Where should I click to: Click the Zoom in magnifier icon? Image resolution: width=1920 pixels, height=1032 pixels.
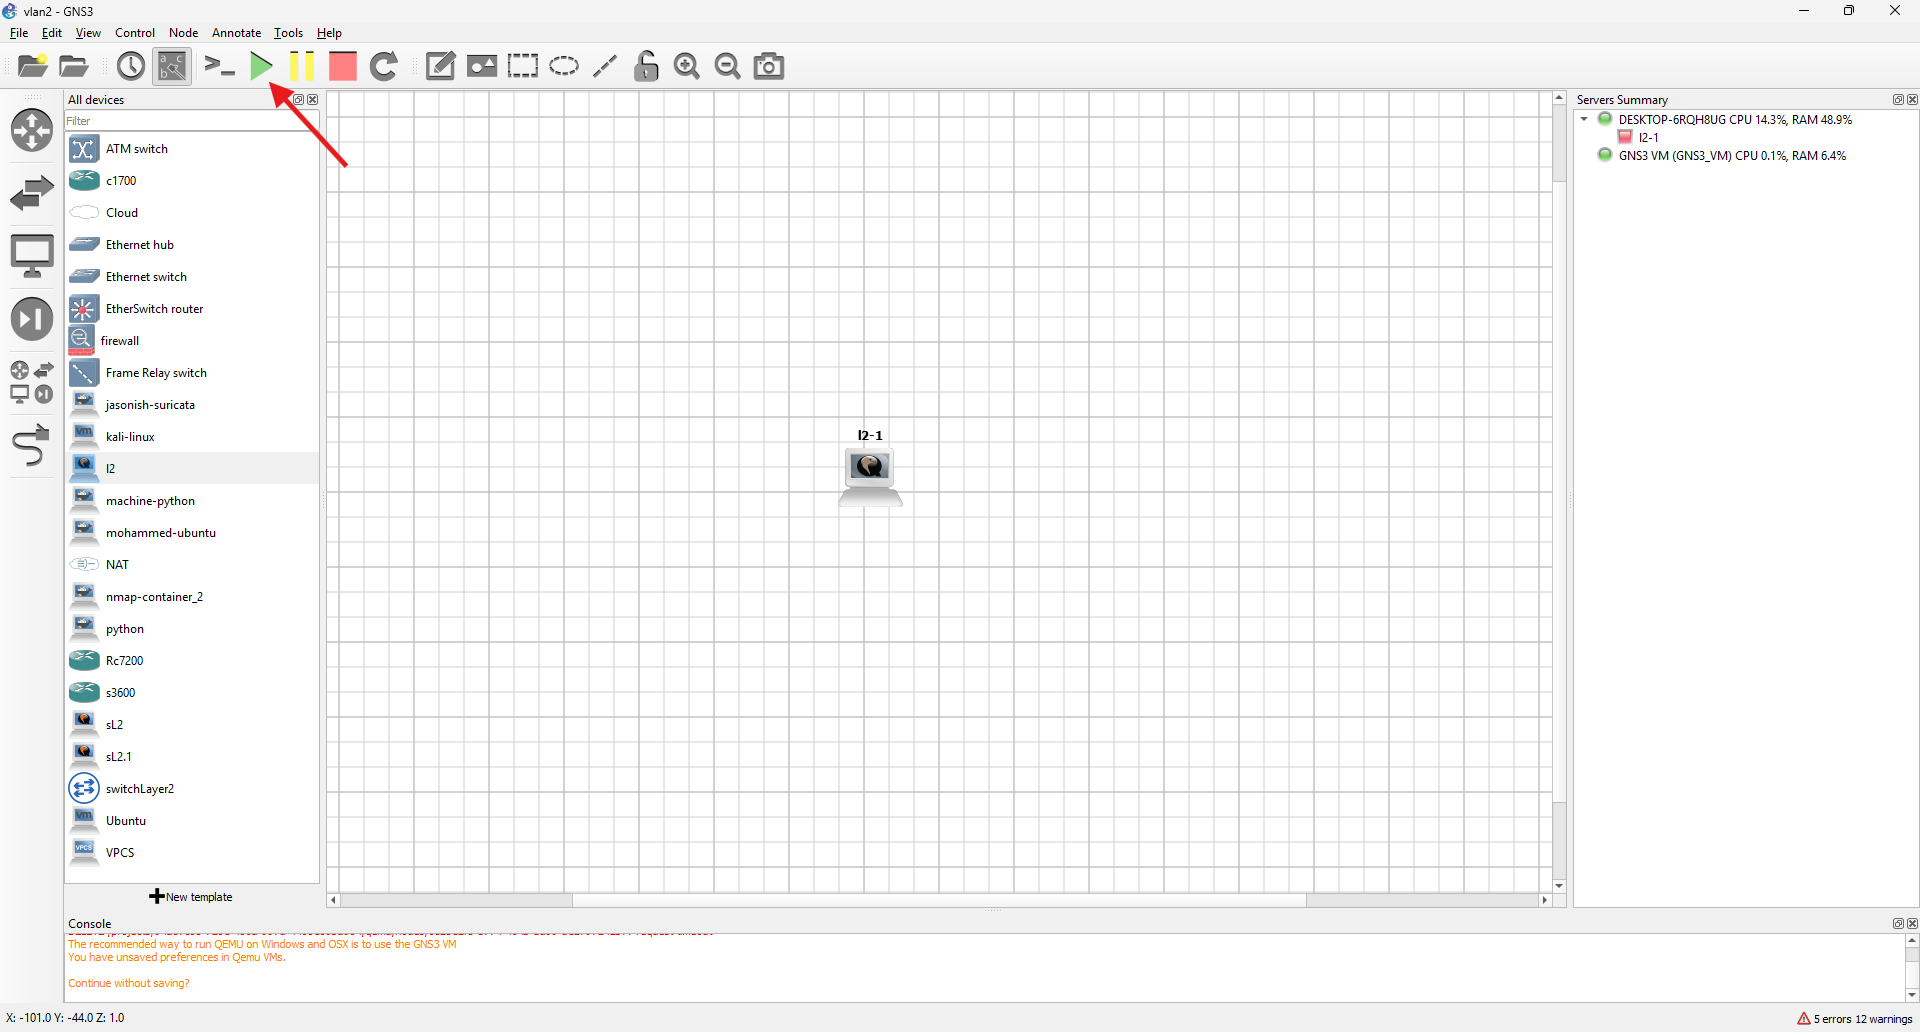(687, 66)
